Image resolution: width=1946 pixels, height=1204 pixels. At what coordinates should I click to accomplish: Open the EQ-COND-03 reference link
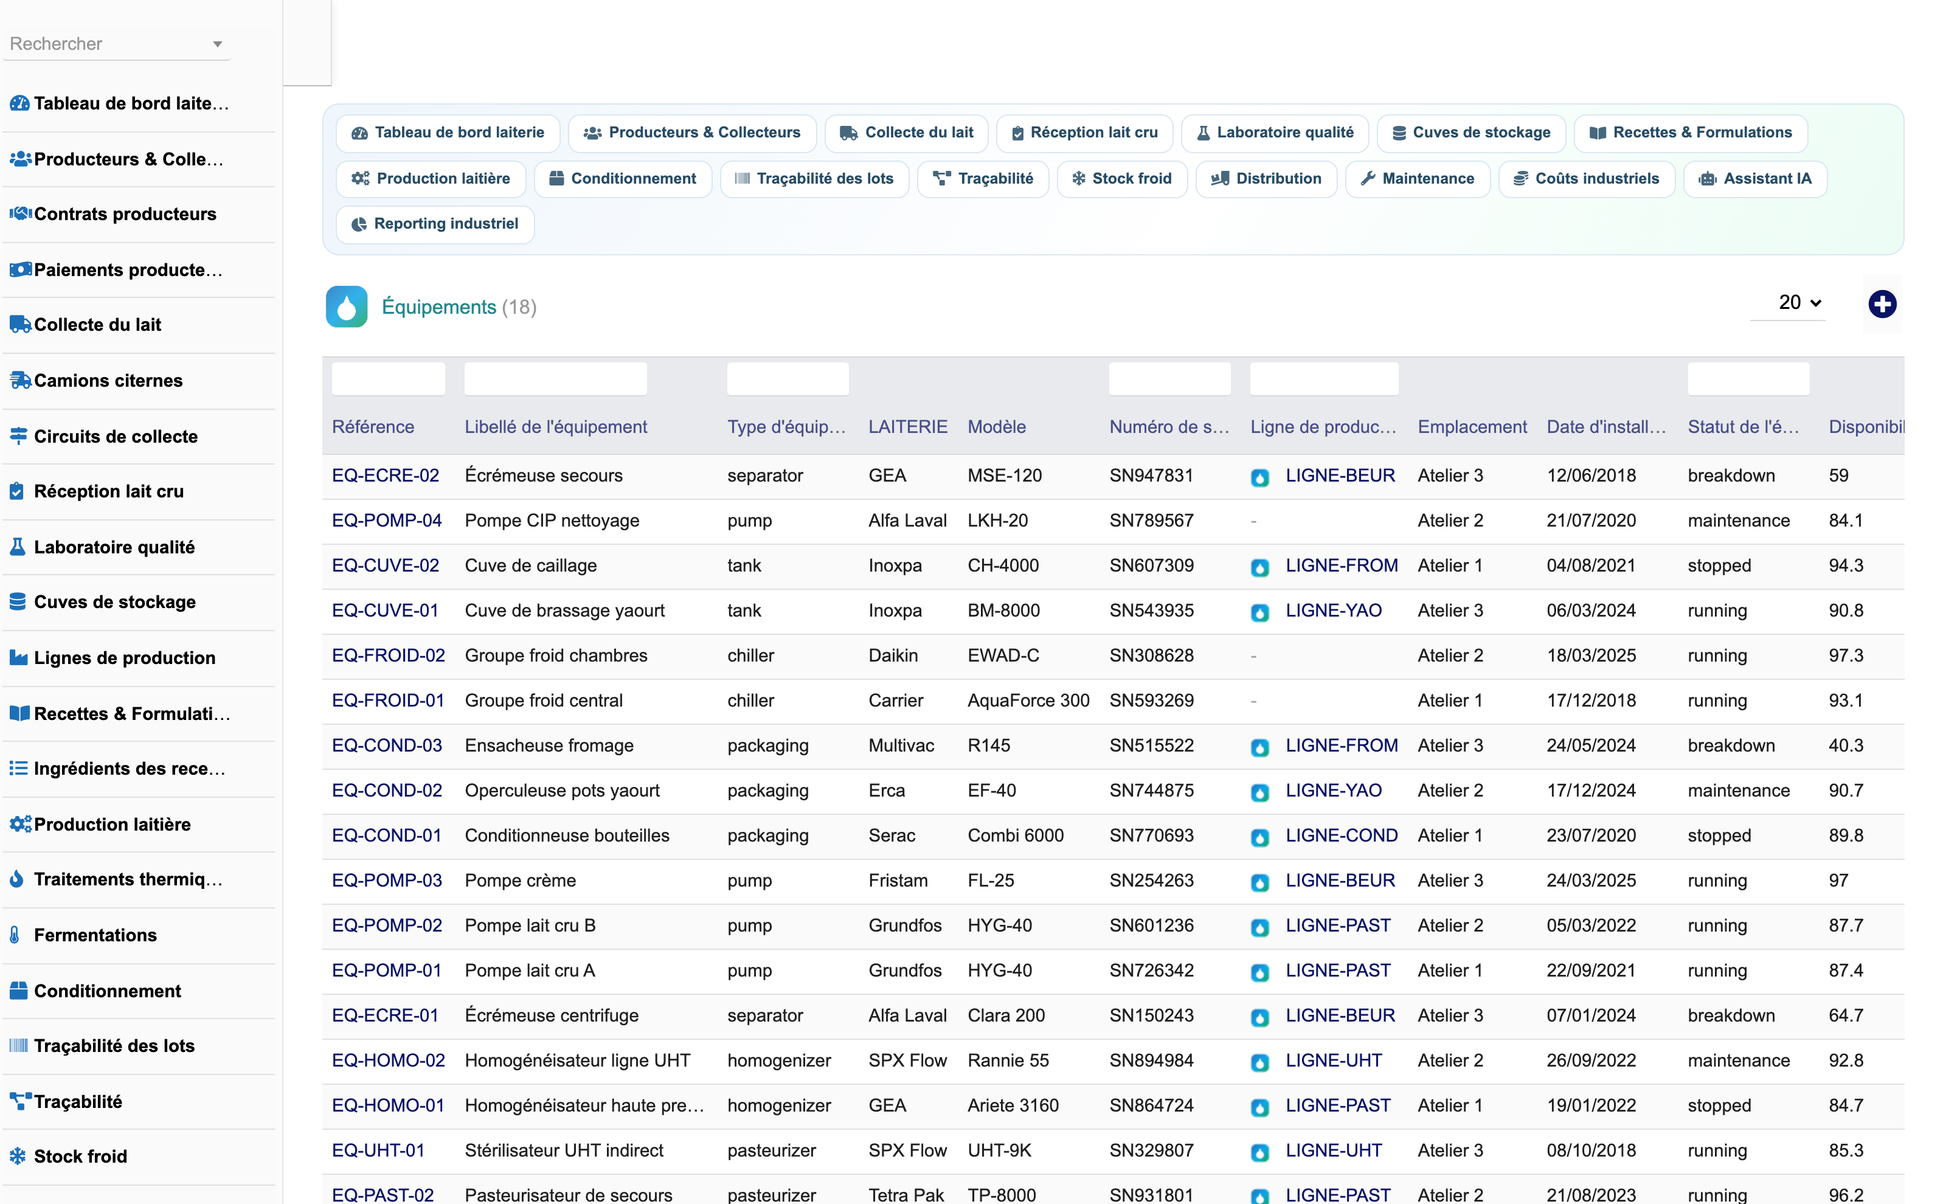point(387,745)
